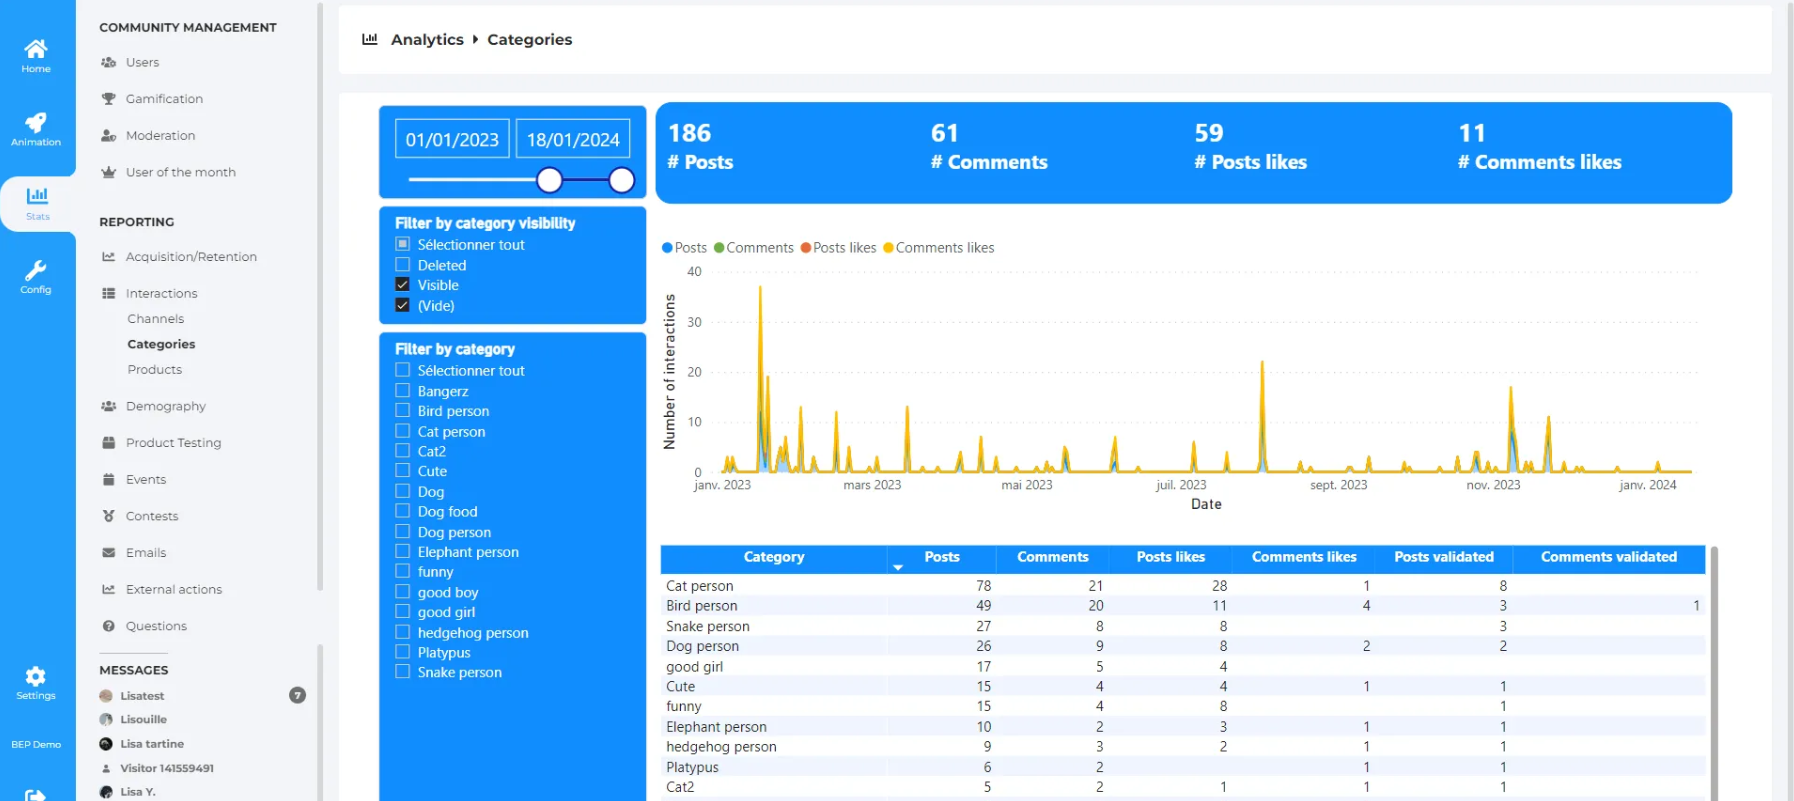This screenshot has width=1794, height=801.
Task: Click the start date field 01/01/2023
Action: 452,140
